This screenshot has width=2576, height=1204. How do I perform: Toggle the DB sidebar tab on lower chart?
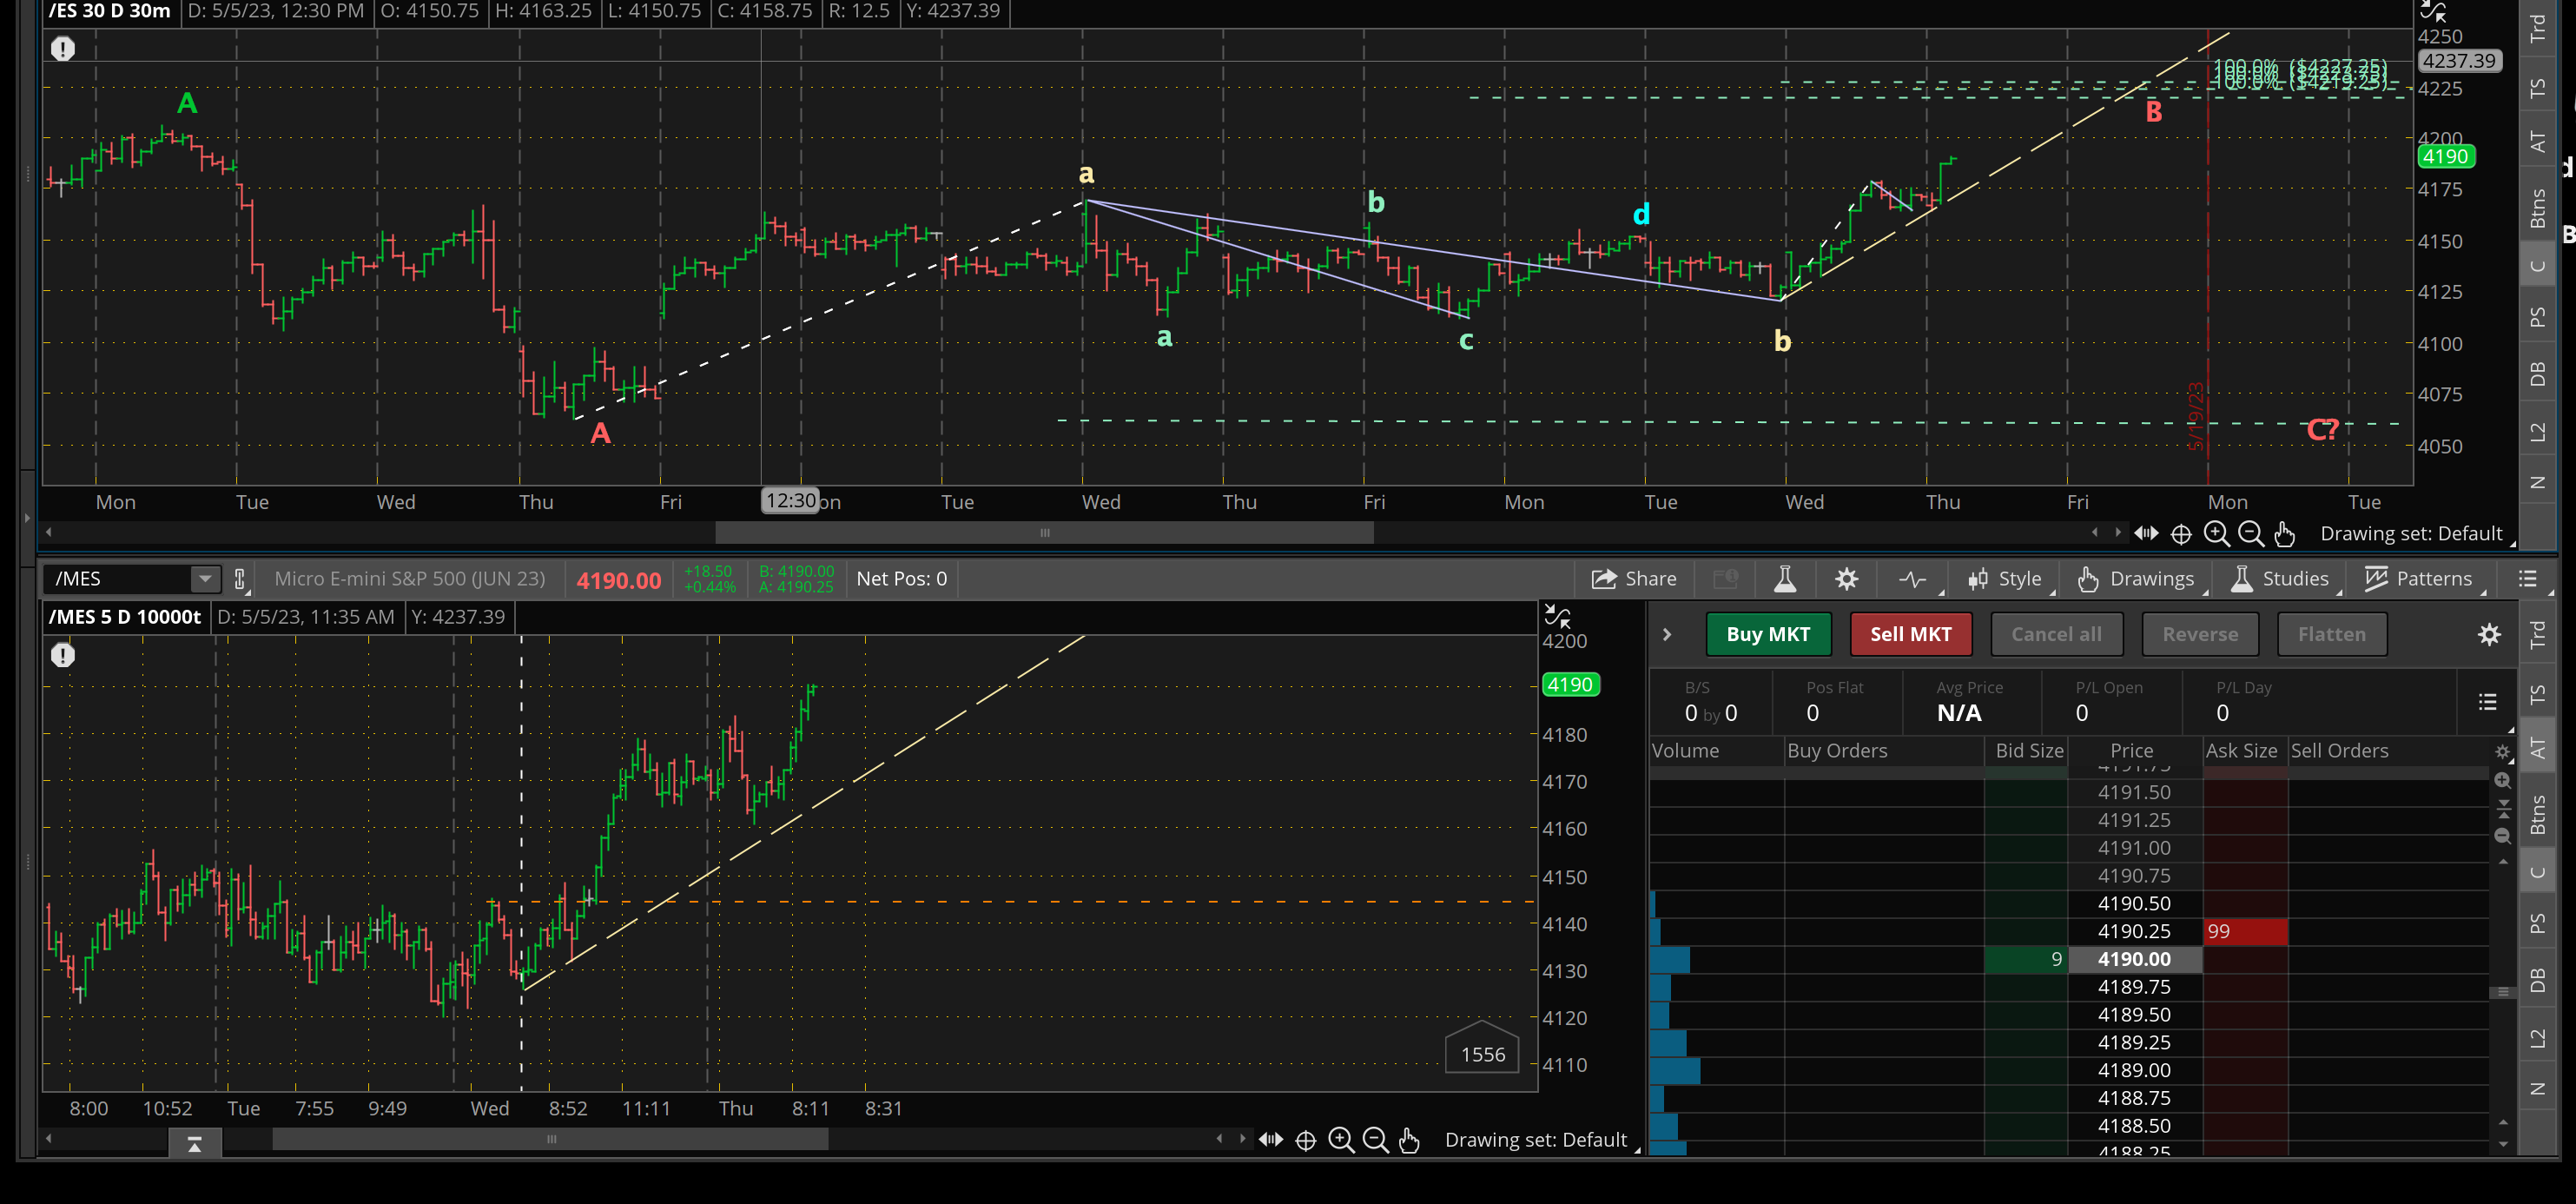click(2538, 980)
